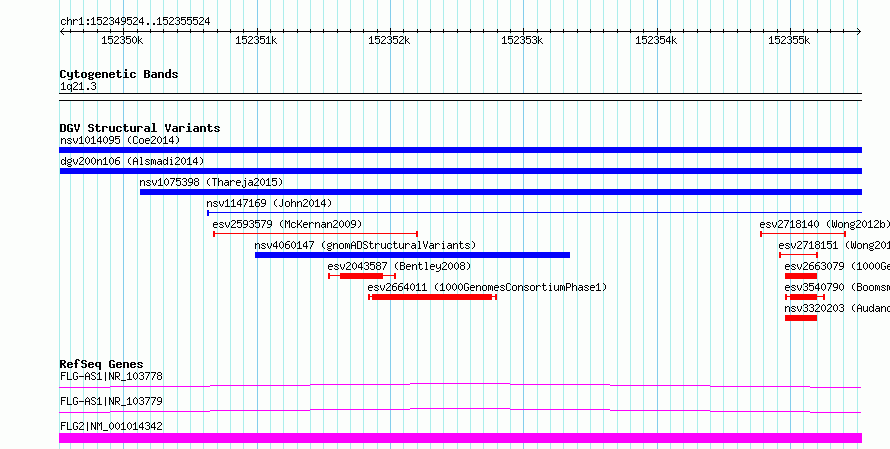
Task: Select the esv2593579 (McKernan2009) red variant line
Action: tap(316, 234)
